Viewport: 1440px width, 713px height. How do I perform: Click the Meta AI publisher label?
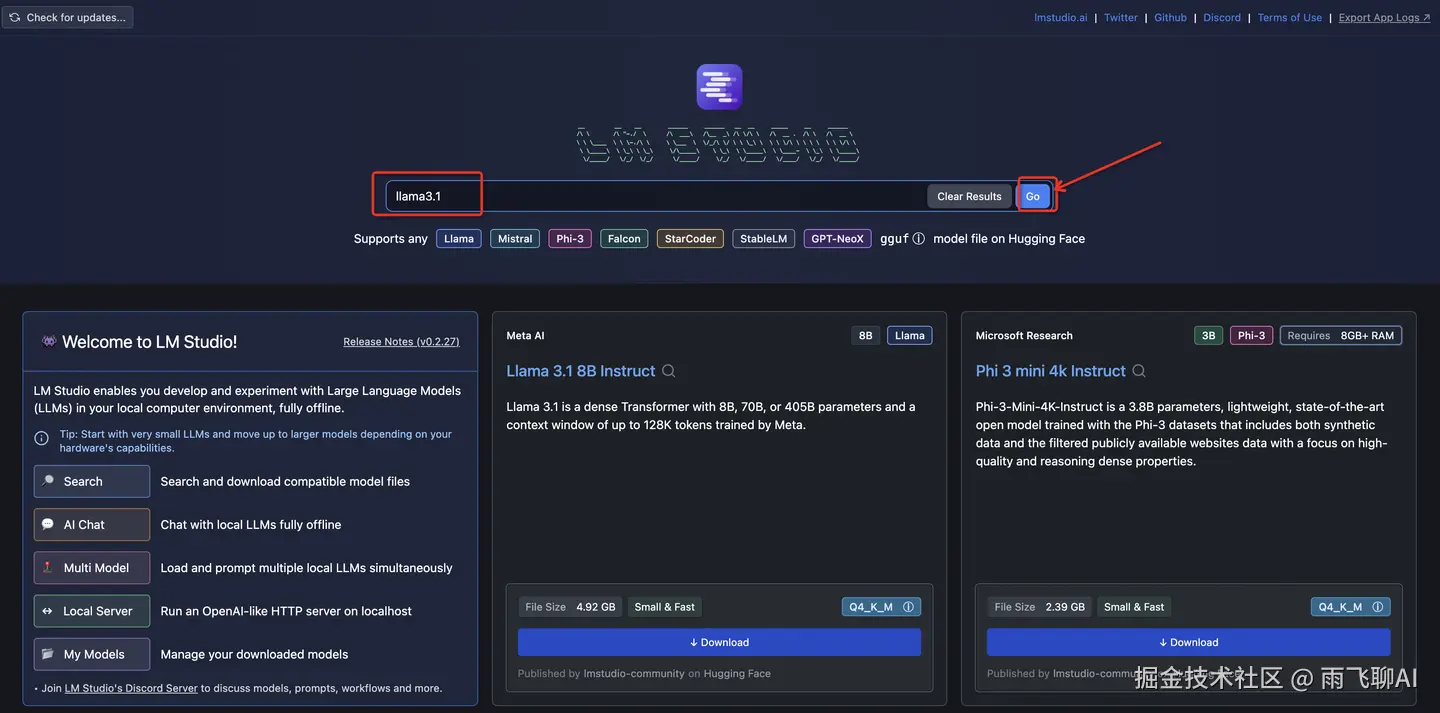(x=525, y=336)
